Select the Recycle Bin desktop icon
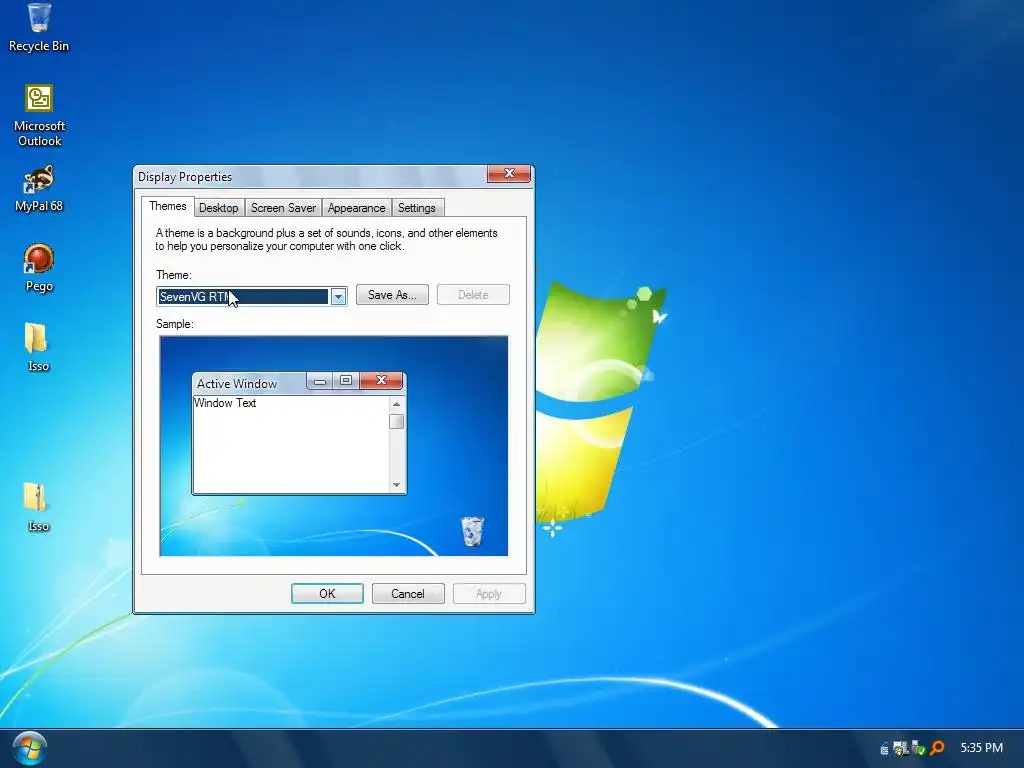1024x768 pixels. pyautogui.click(x=39, y=27)
